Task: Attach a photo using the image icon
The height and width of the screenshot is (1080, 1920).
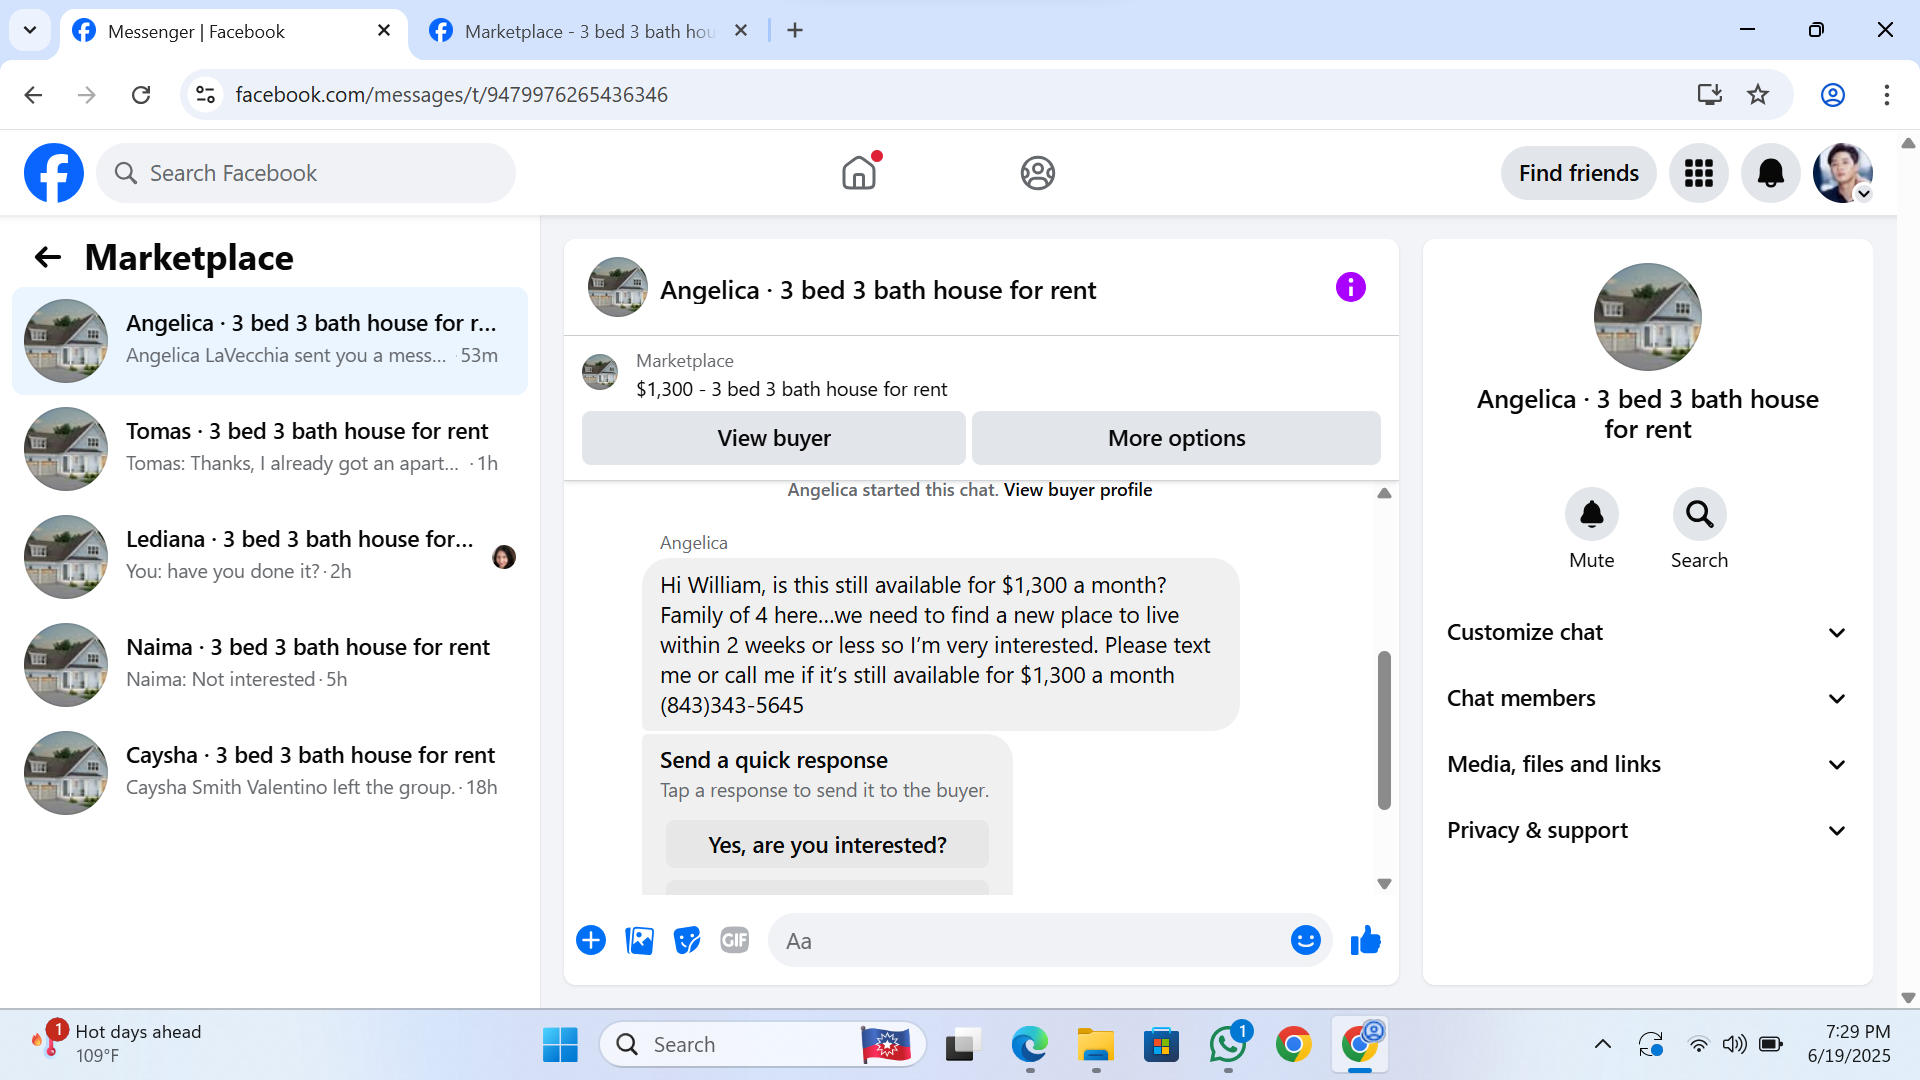Action: click(639, 941)
